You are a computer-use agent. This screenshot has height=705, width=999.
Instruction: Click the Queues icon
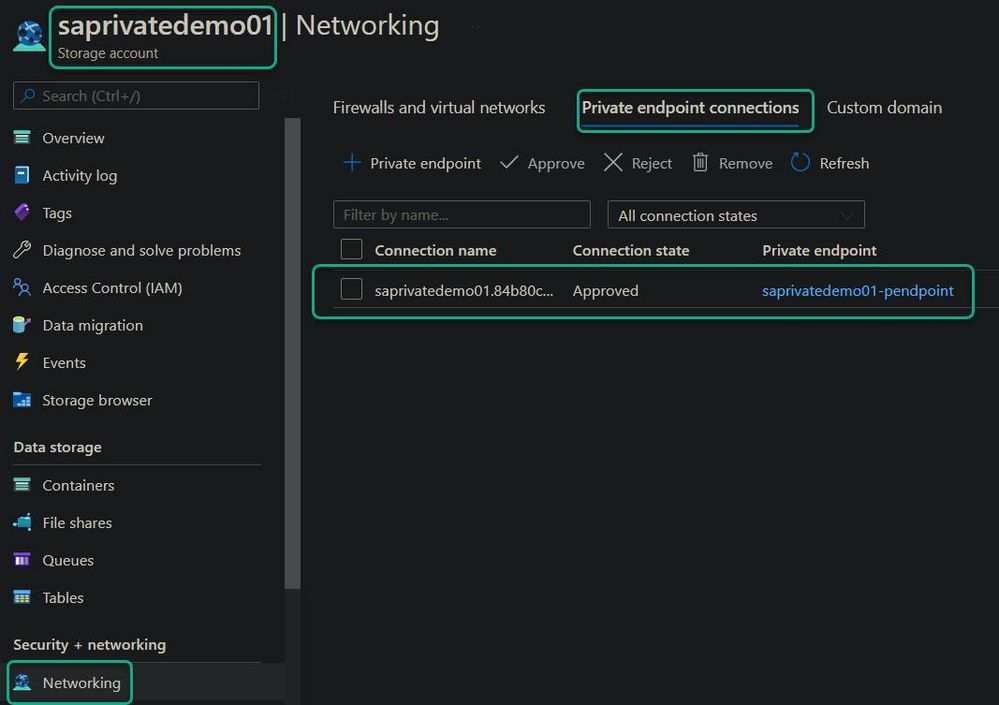click(x=22, y=560)
